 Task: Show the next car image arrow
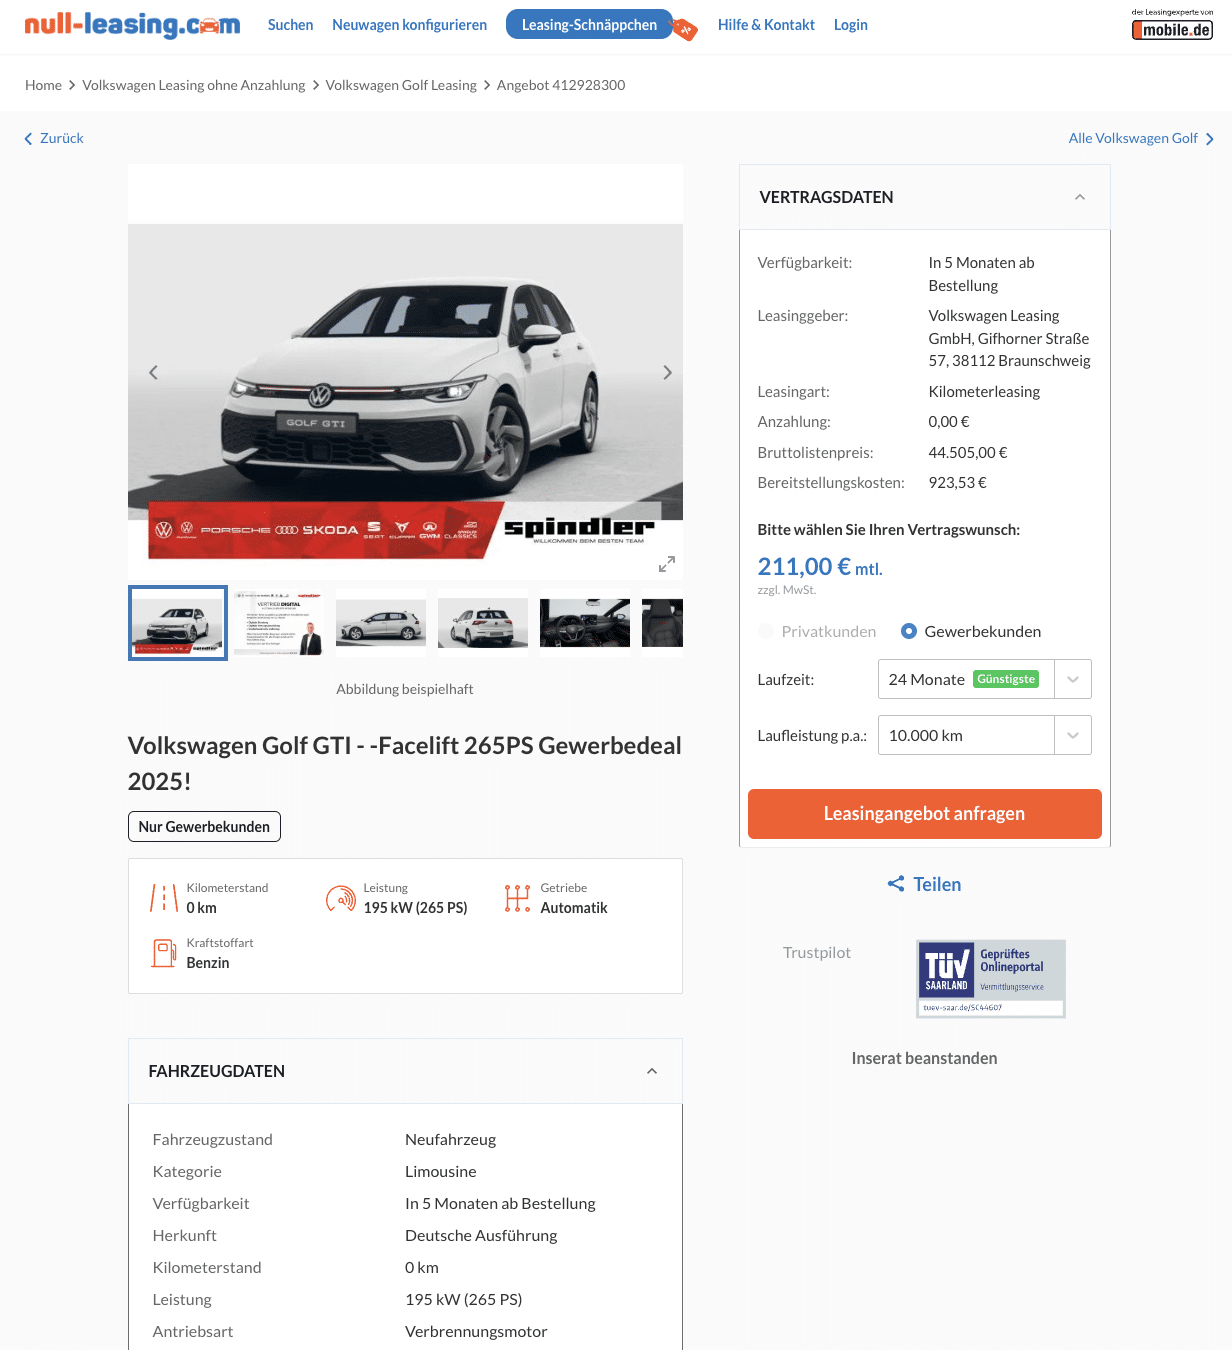667,372
